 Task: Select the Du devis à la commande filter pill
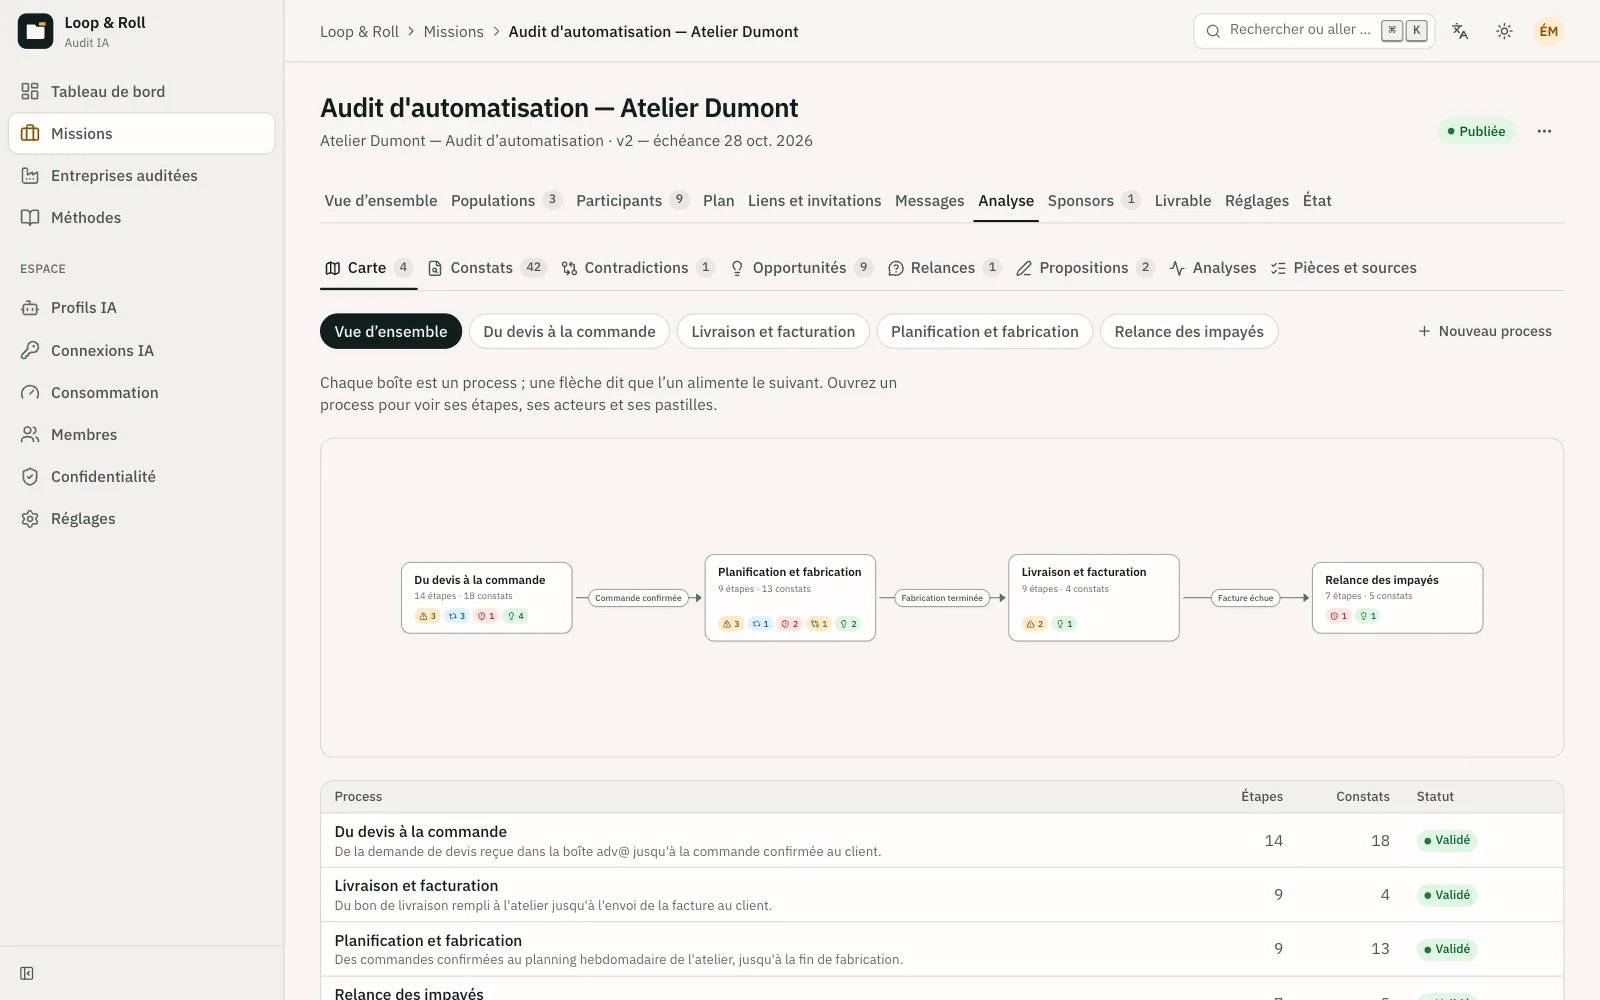(x=569, y=331)
